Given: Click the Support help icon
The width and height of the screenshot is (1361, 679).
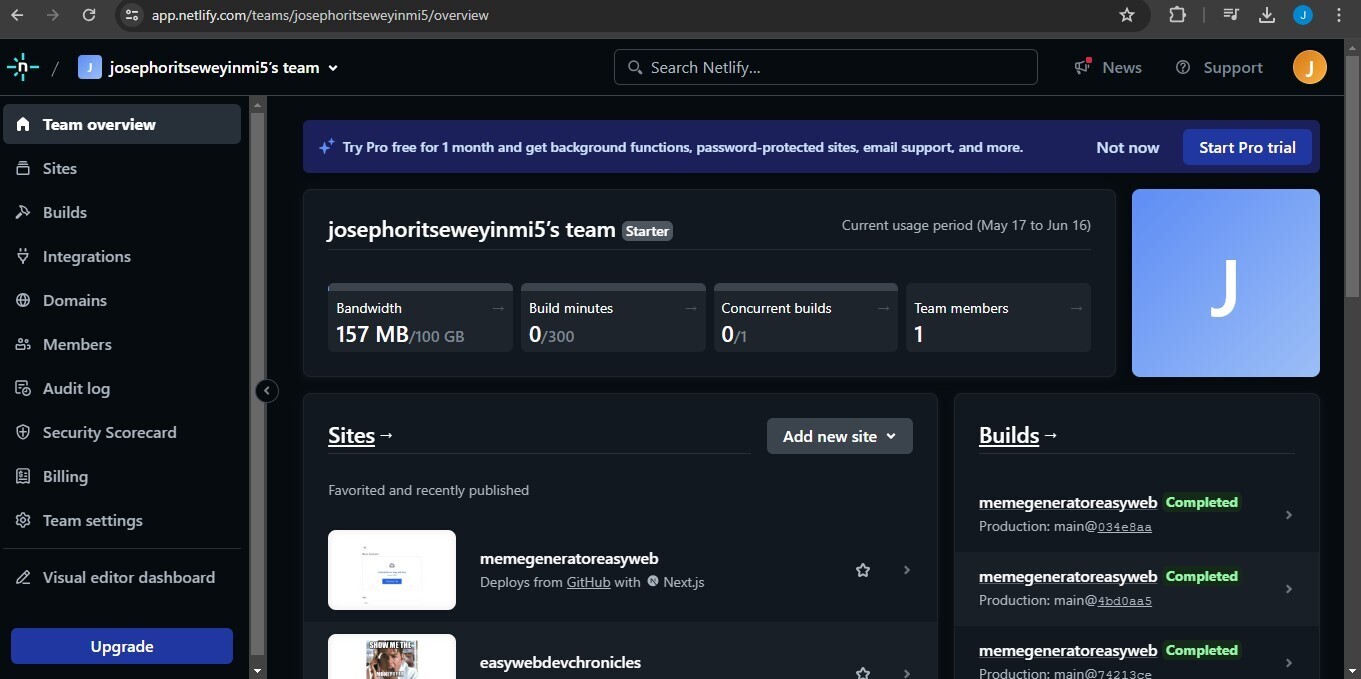Looking at the screenshot, I should pyautogui.click(x=1183, y=67).
